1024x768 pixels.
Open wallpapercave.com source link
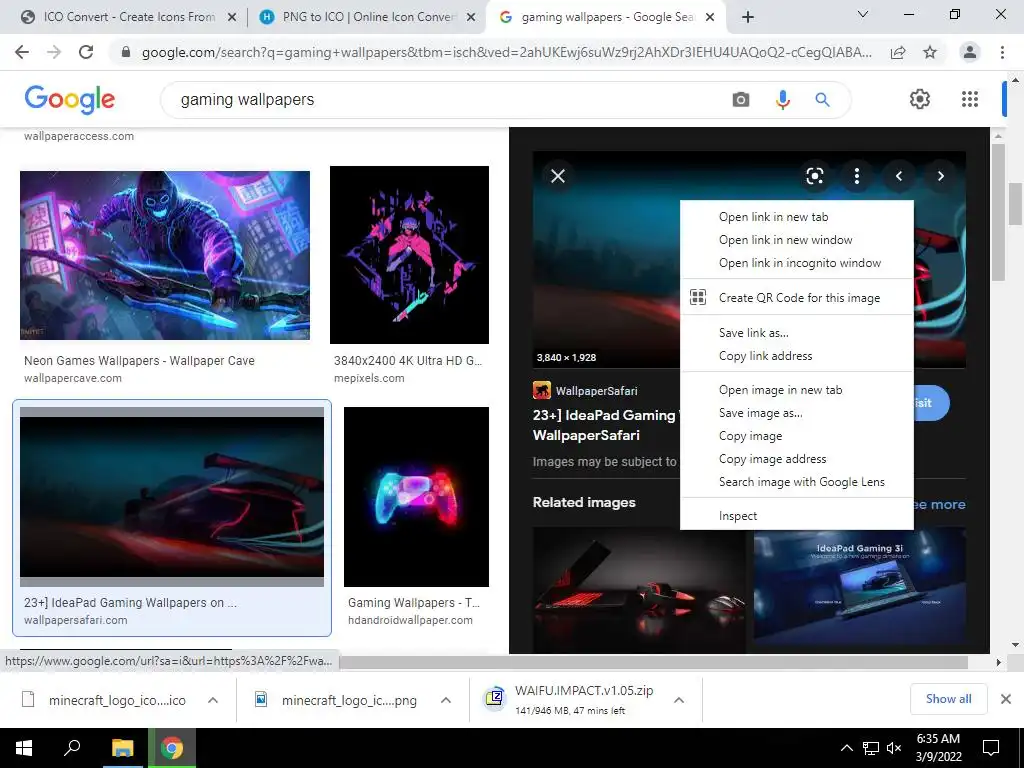tap(72, 378)
